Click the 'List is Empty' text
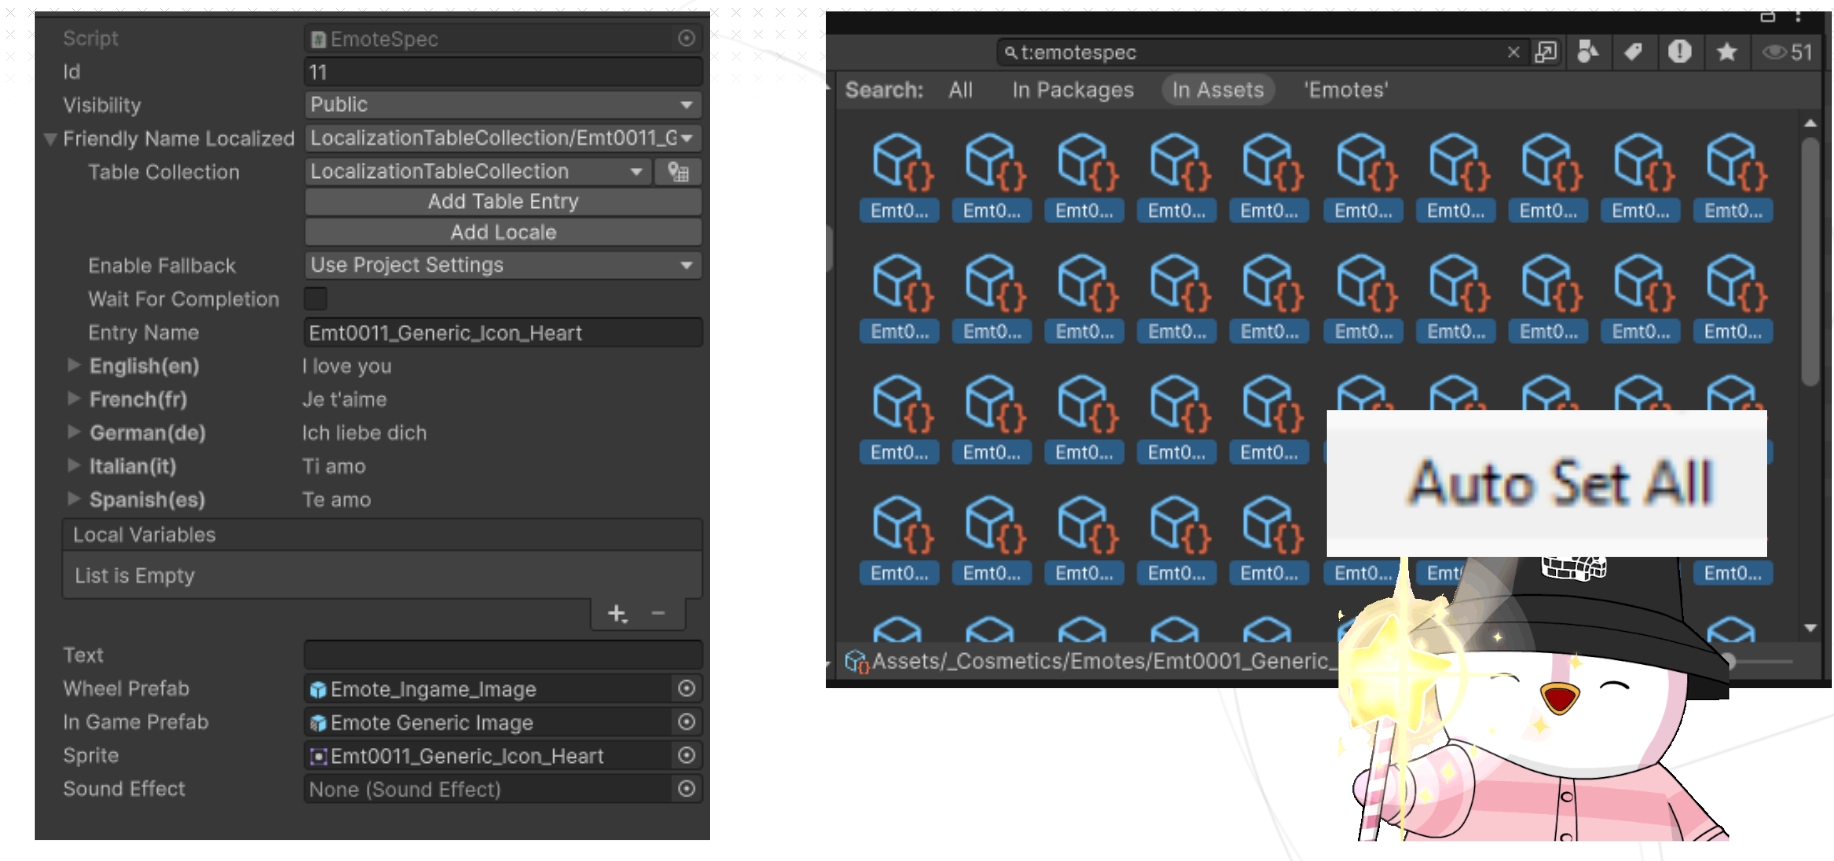Image resolution: width=1834 pixels, height=861 pixels. pos(134,576)
